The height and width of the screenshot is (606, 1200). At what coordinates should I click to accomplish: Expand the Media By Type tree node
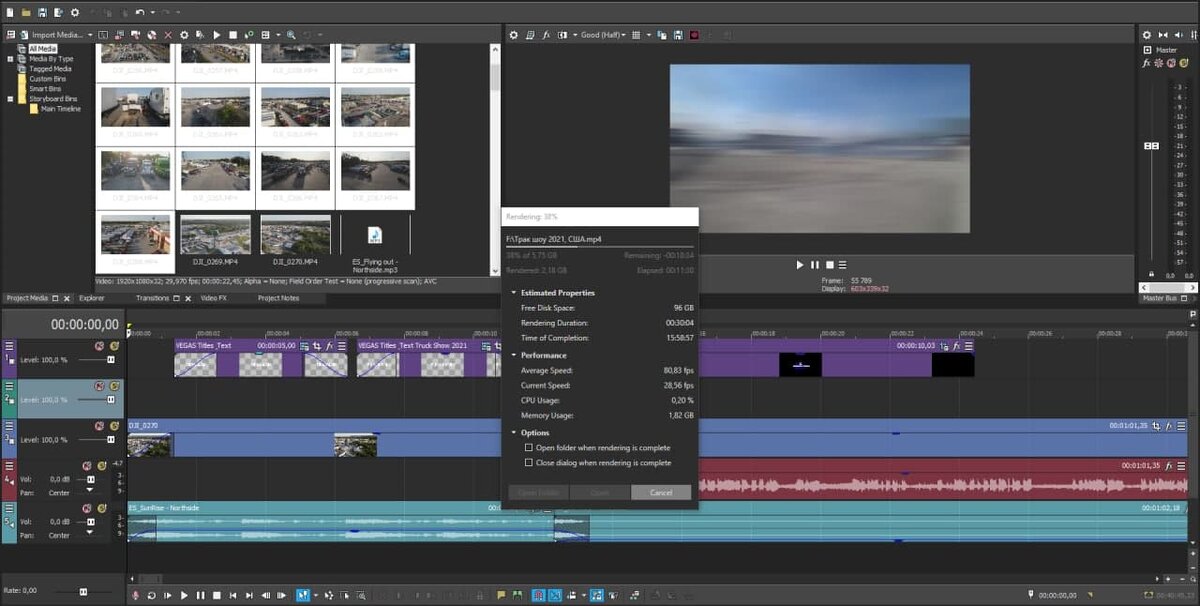point(10,59)
